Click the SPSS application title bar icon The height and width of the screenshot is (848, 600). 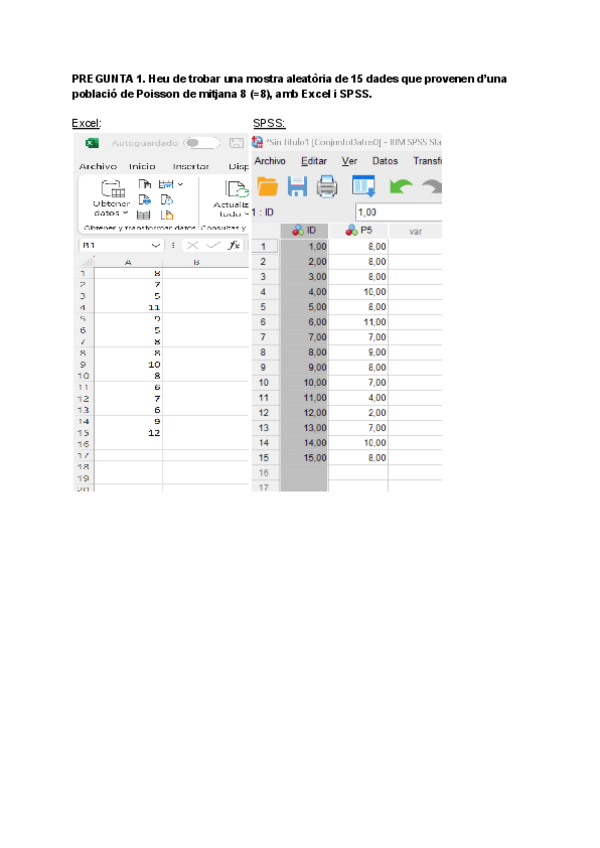coord(258,142)
